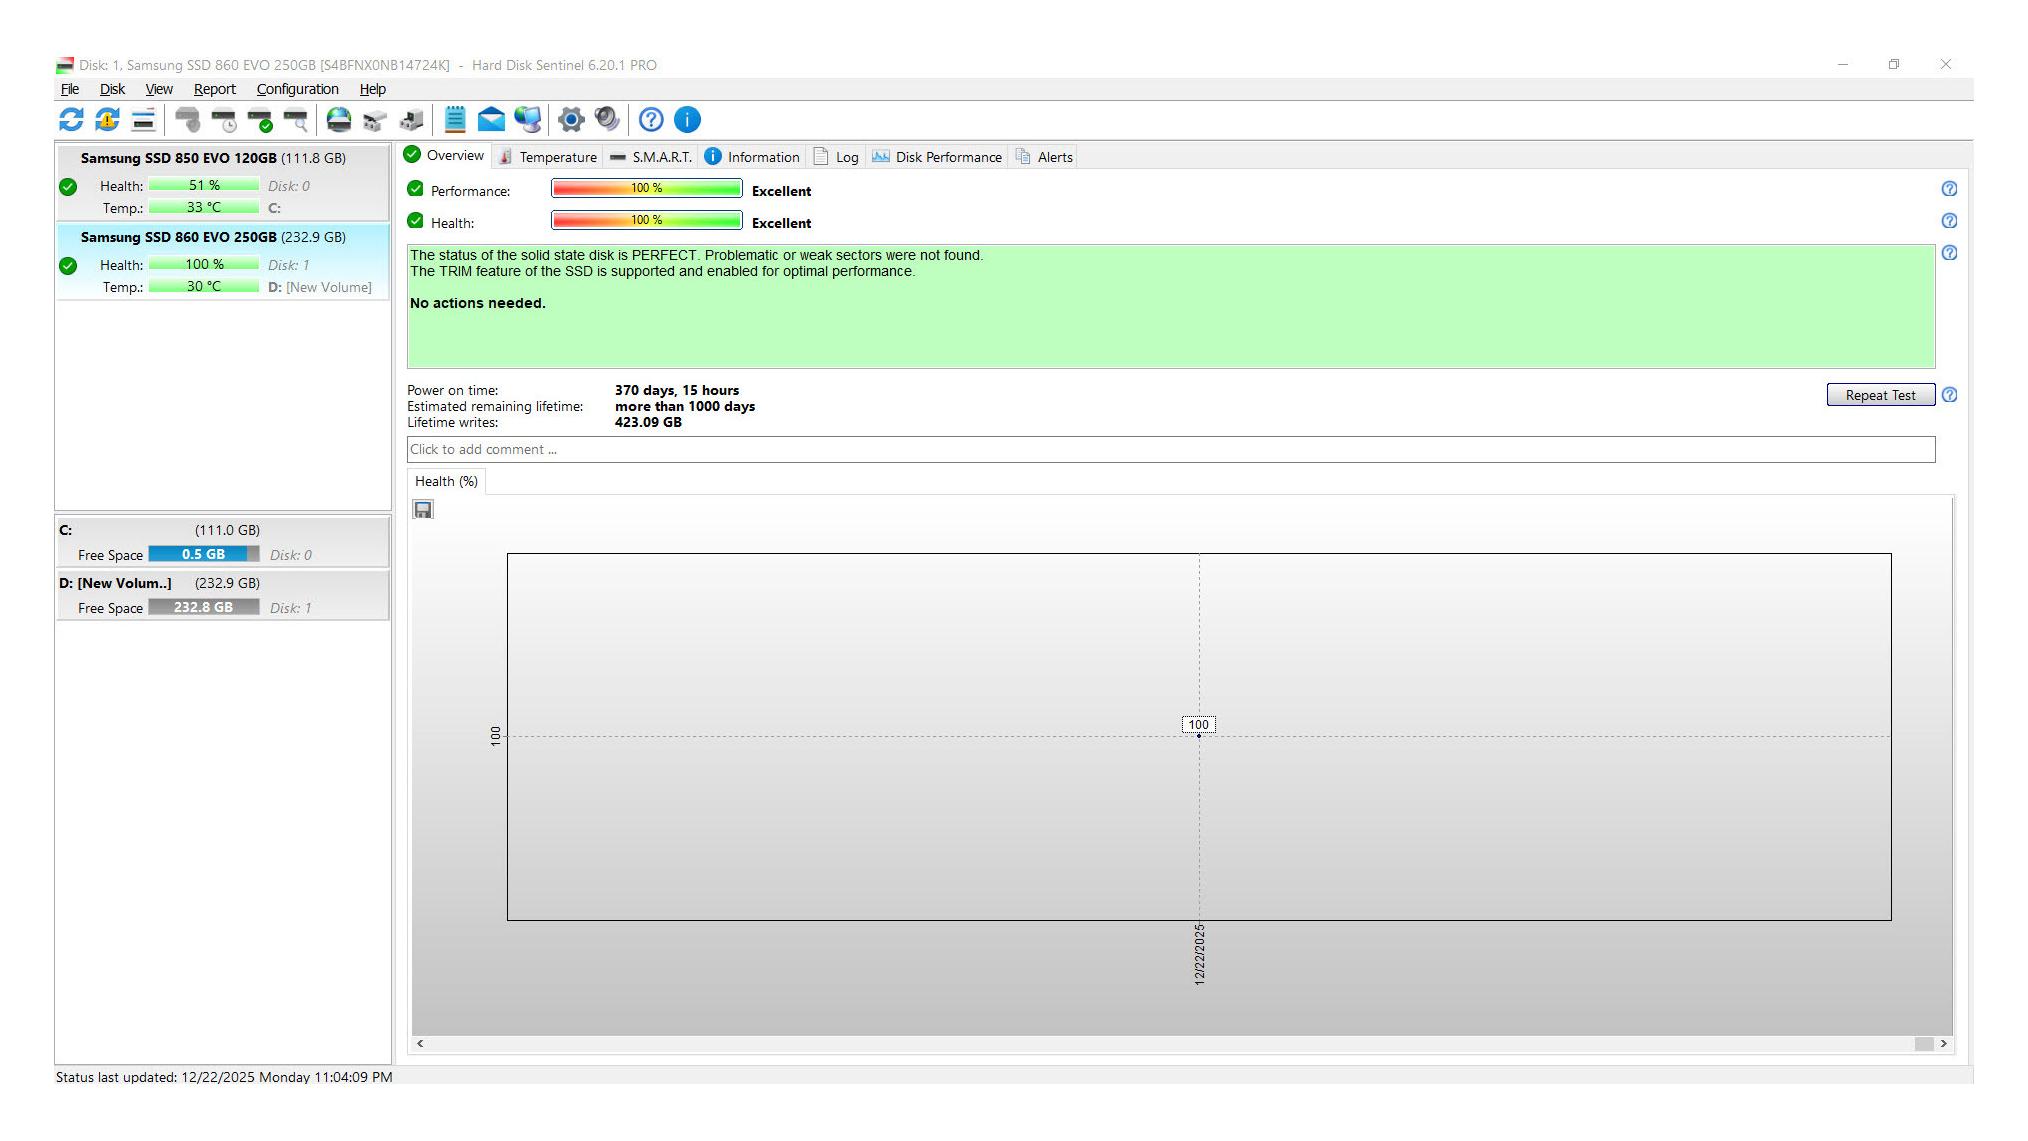Click the help question mark beside Performance
The width and height of the screenshot is (2028, 1141).
[1949, 189]
